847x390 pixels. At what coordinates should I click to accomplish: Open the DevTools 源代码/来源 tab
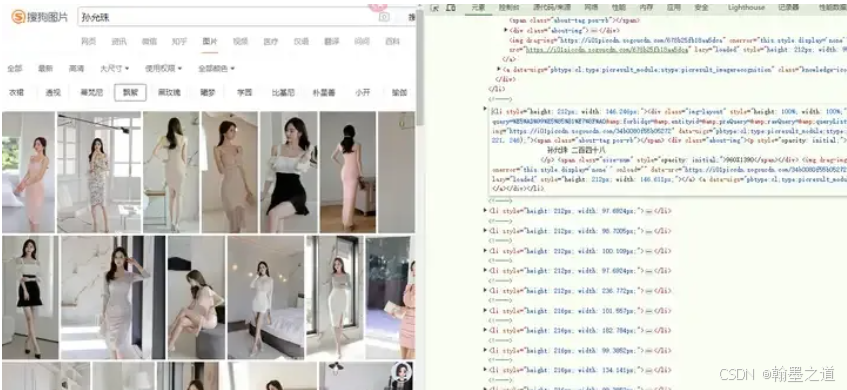pyautogui.click(x=552, y=8)
